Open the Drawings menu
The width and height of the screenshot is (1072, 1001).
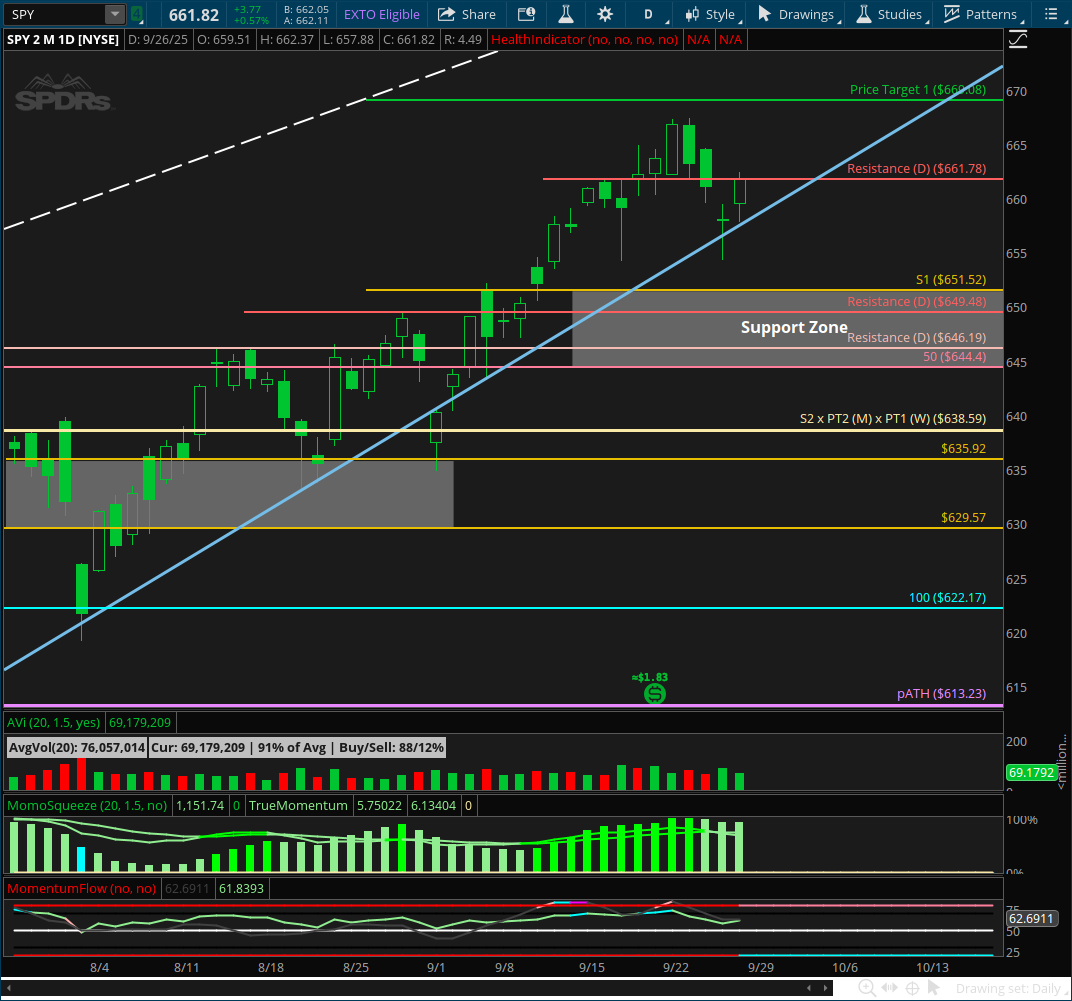tap(799, 14)
